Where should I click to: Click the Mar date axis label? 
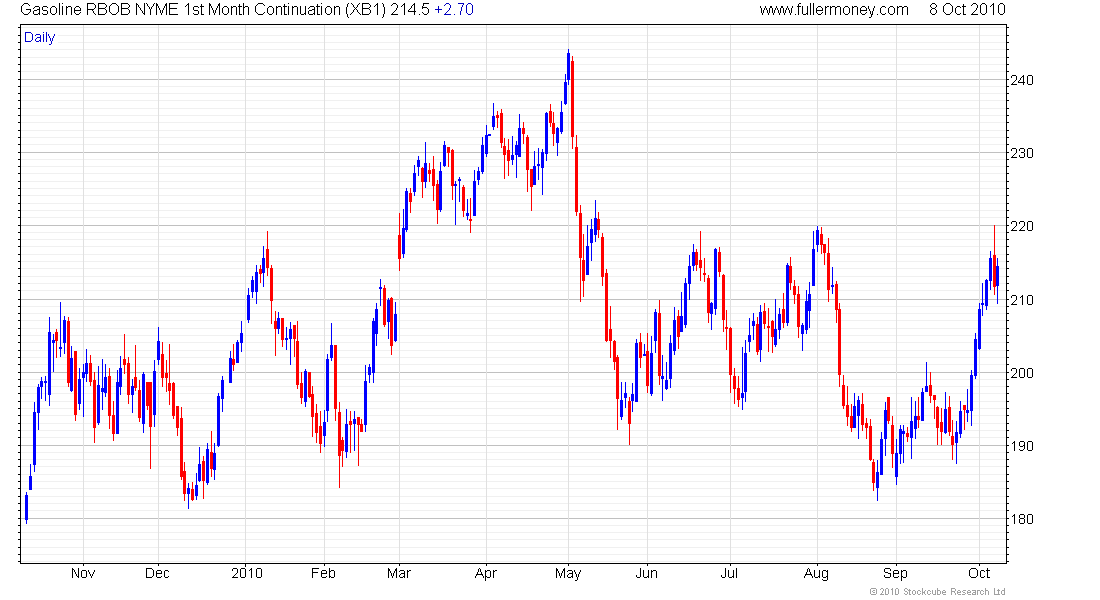[398, 573]
